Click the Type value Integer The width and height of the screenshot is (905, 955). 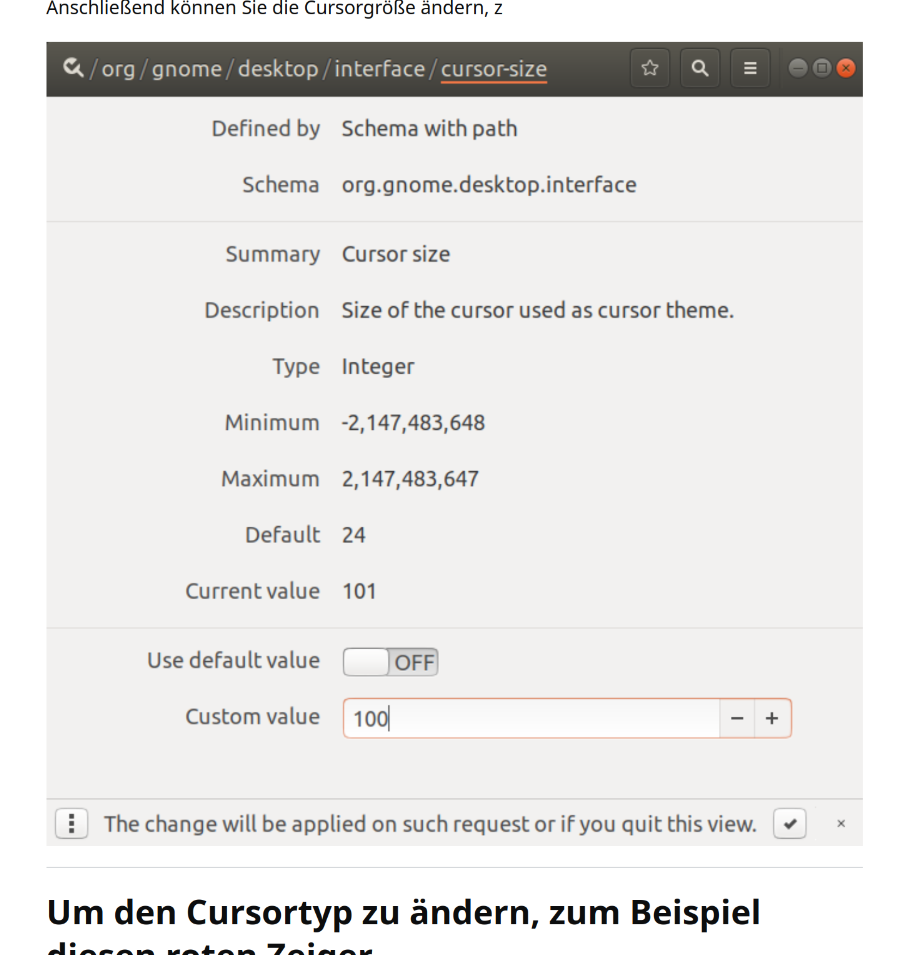[x=378, y=367]
